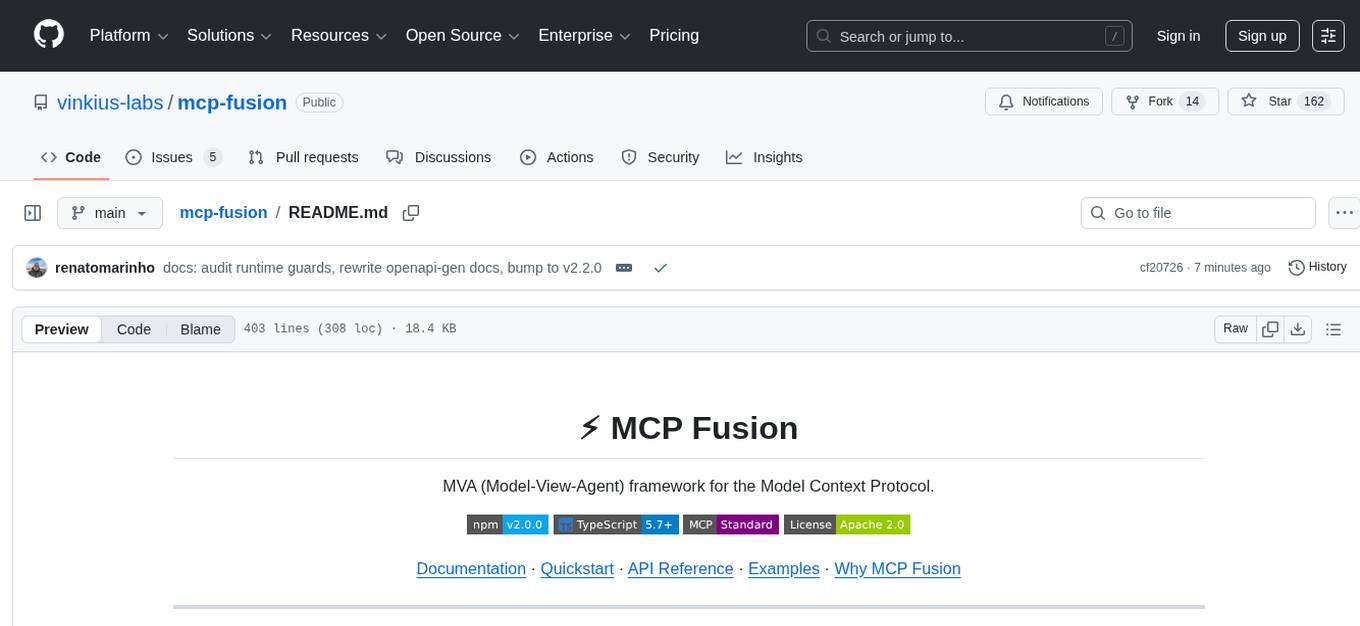
Task: Star the mcp-fusion repository
Action: (x=1286, y=101)
